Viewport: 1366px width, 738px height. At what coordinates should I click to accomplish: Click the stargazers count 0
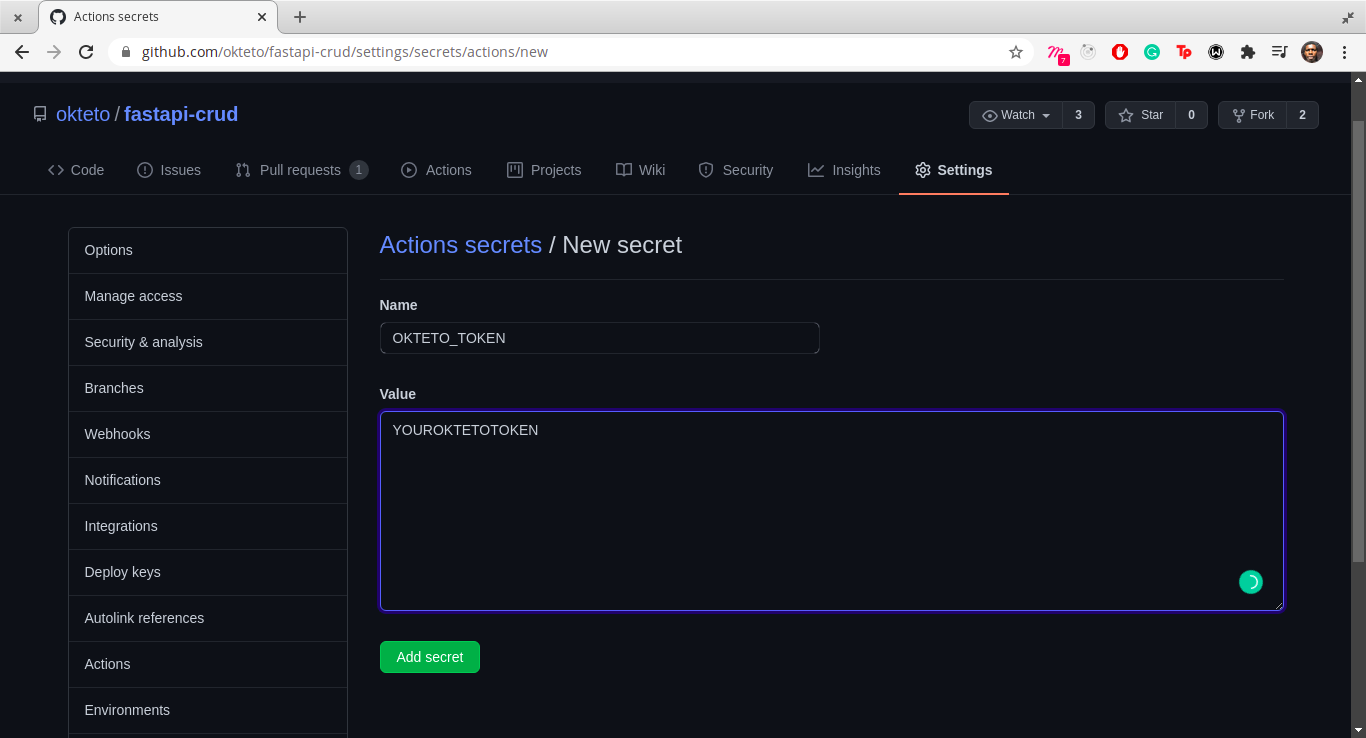(x=1191, y=115)
